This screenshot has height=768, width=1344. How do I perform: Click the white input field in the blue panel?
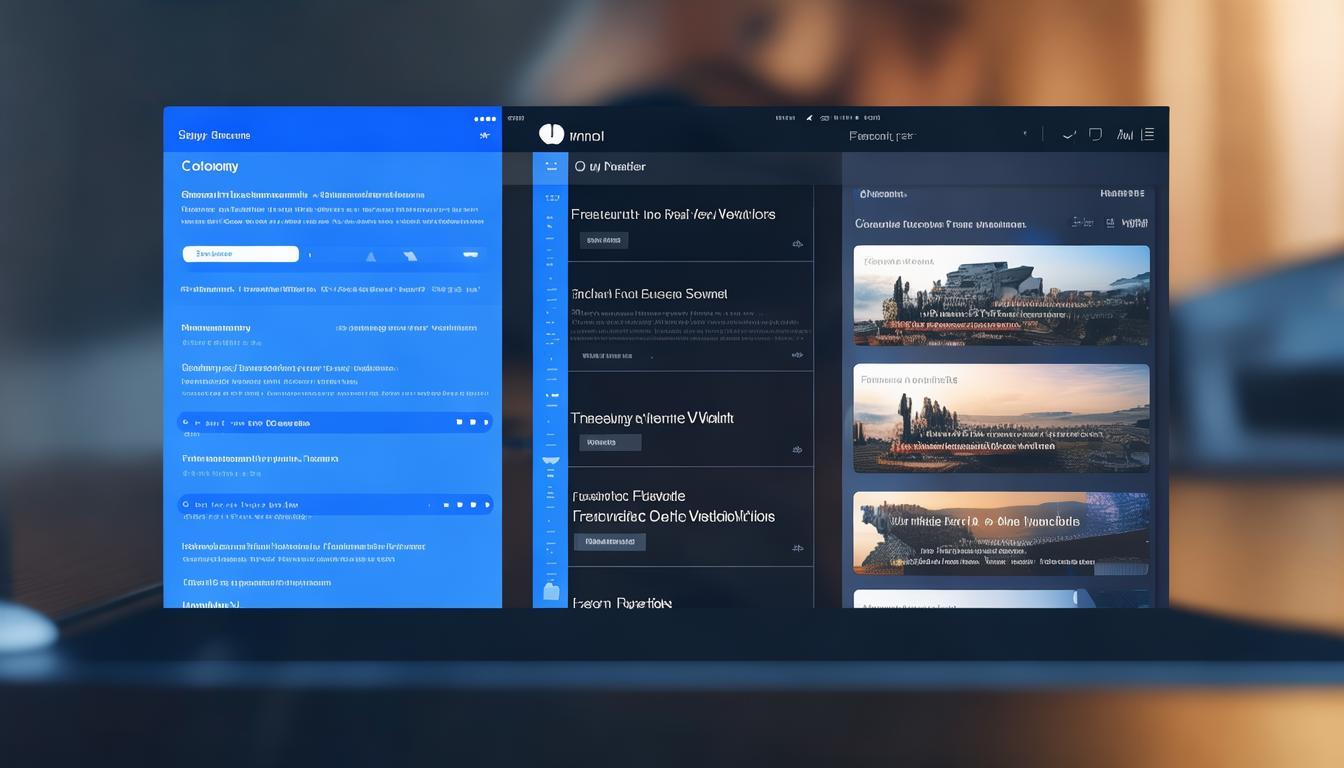coord(241,254)
